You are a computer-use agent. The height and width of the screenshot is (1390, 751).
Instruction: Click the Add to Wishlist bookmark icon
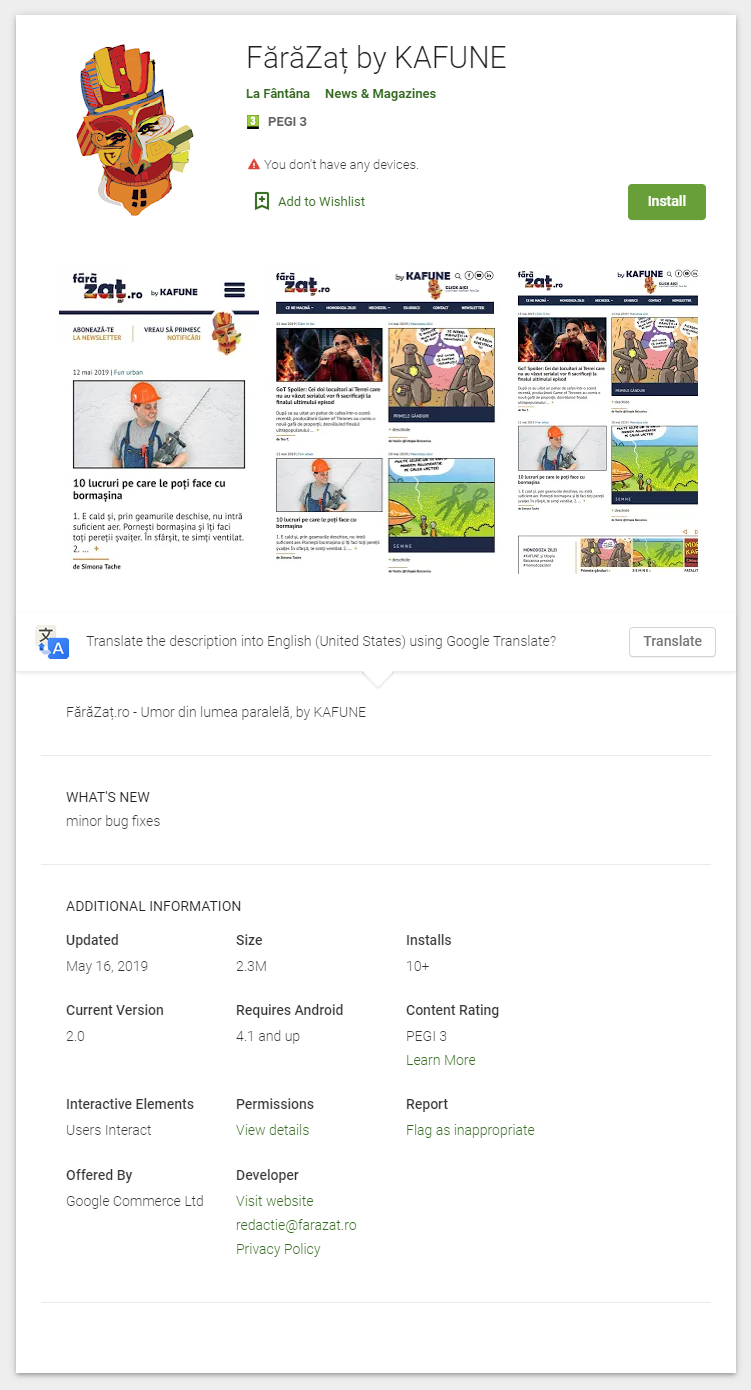[x=262, y=201]
